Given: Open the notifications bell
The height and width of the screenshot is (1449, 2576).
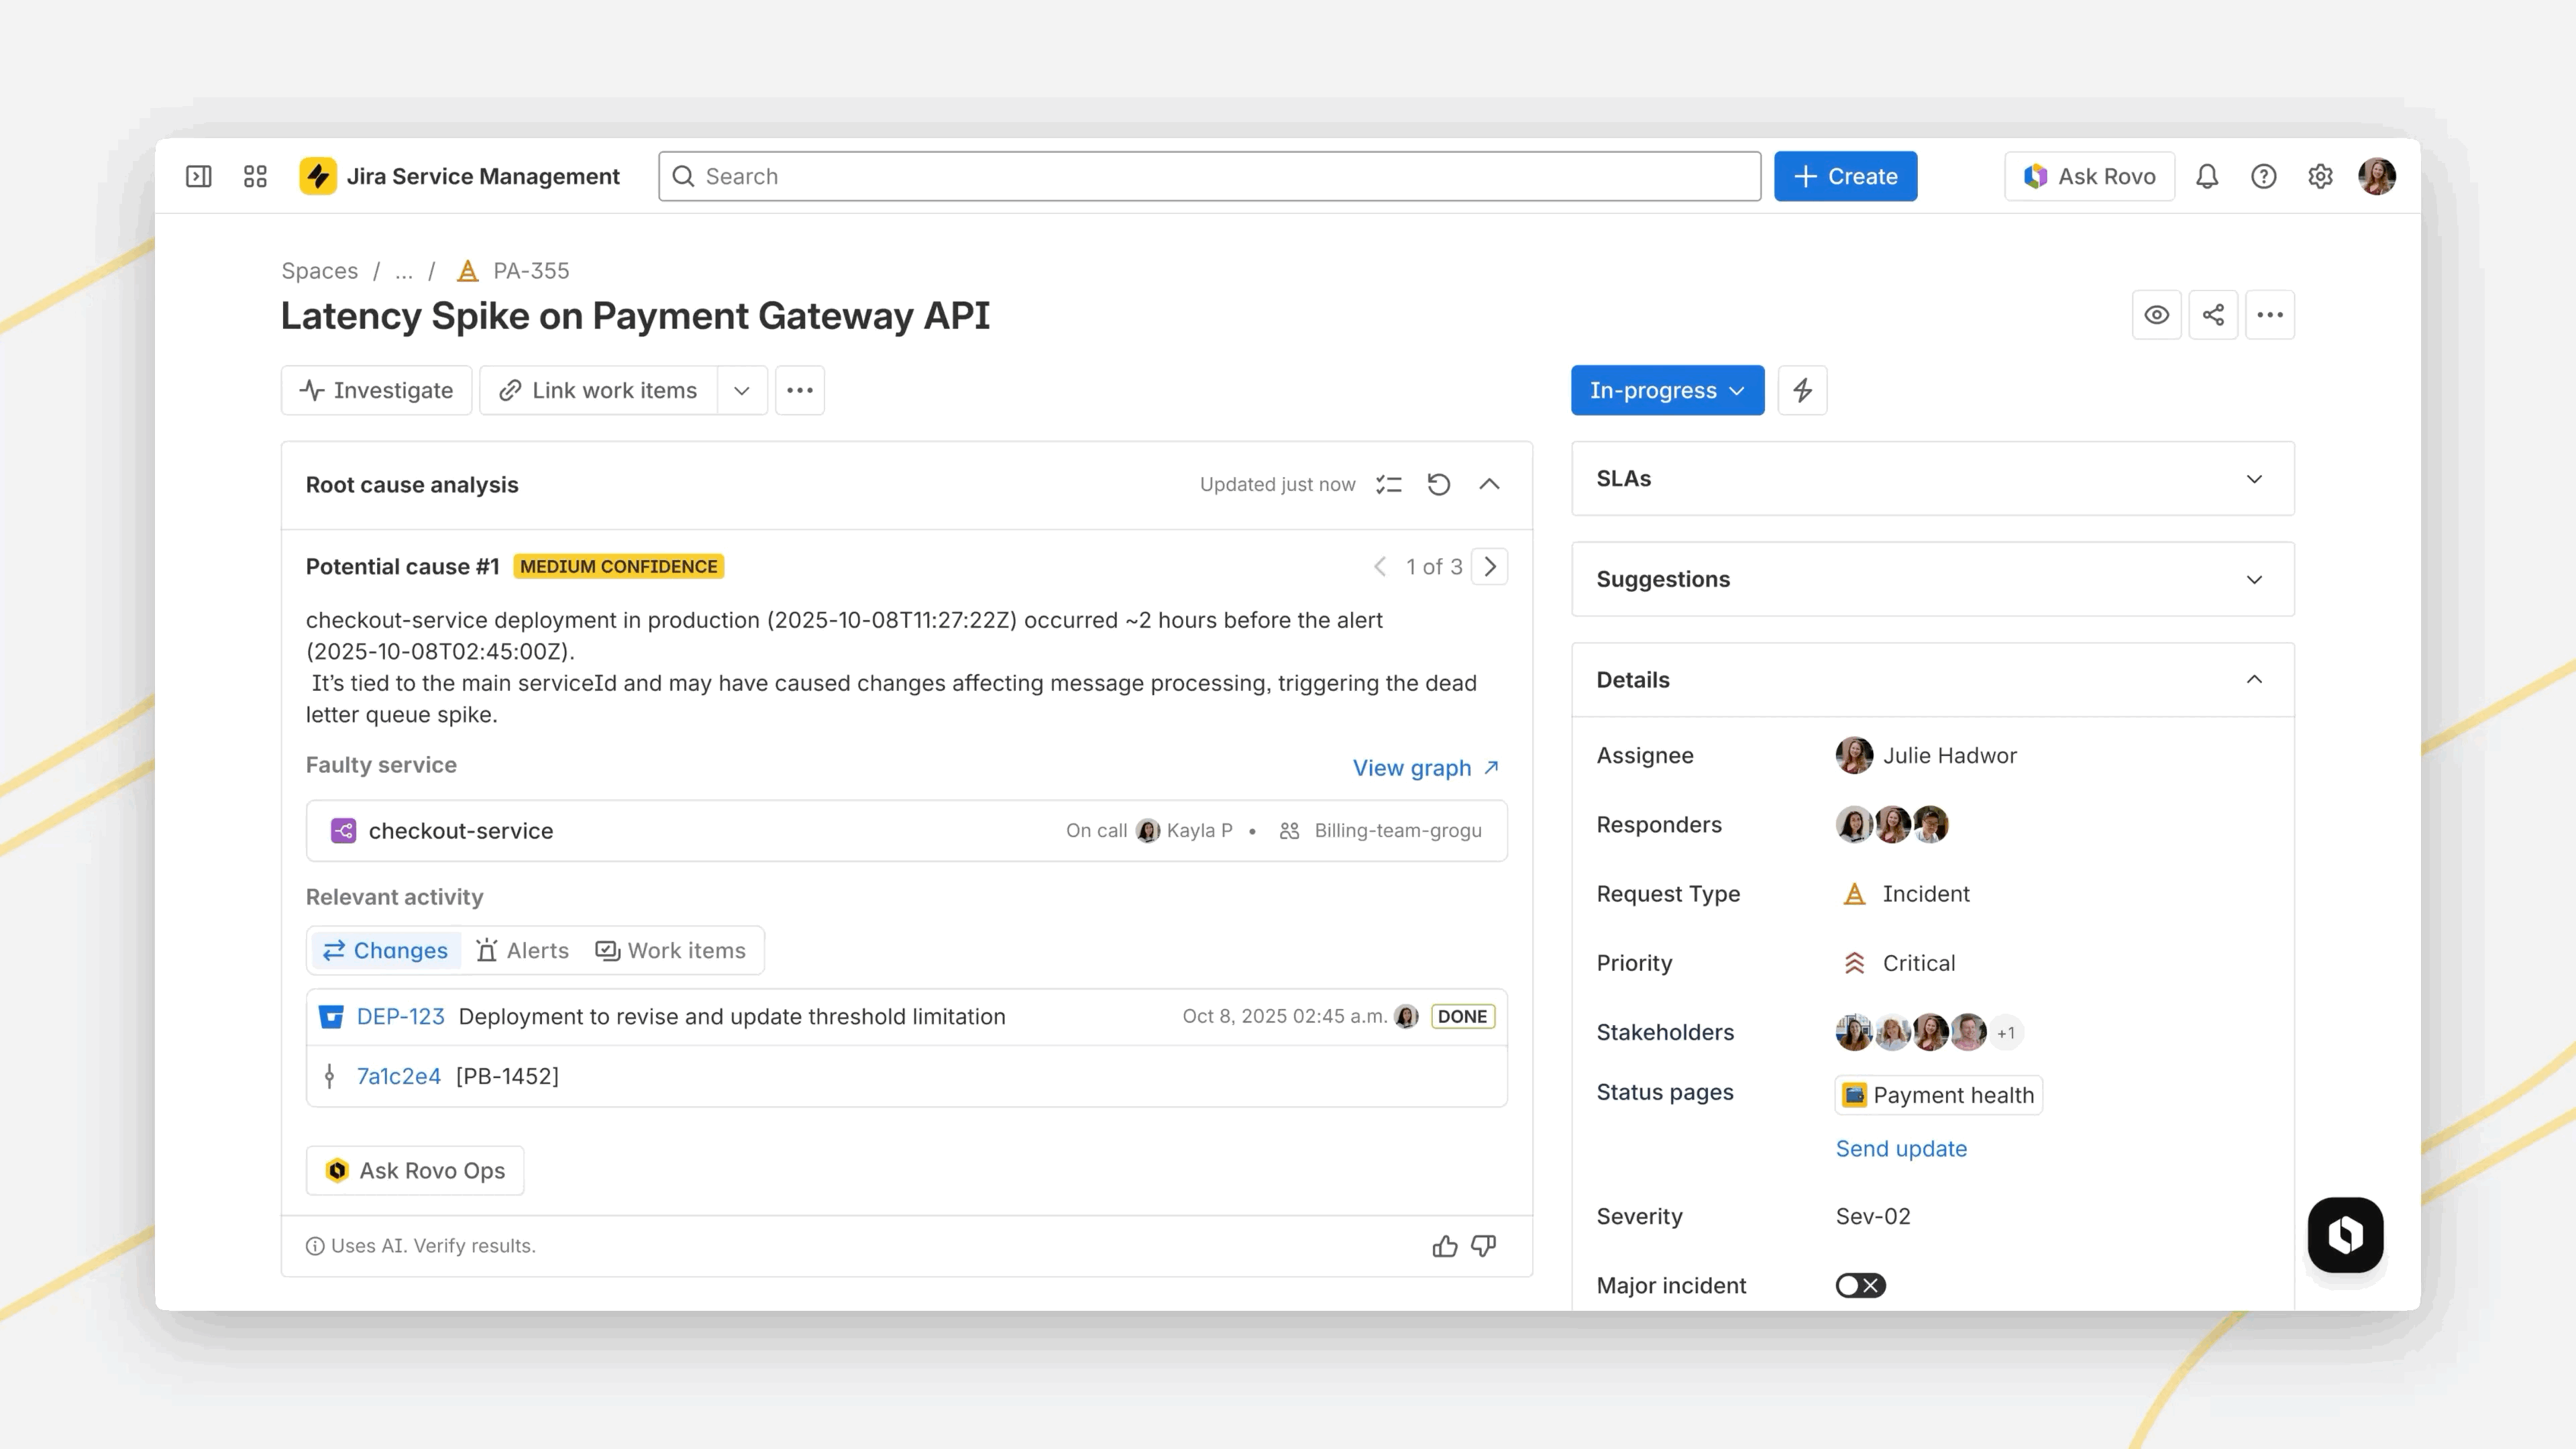Looking at the screenshot, I should click(2206, 176).
